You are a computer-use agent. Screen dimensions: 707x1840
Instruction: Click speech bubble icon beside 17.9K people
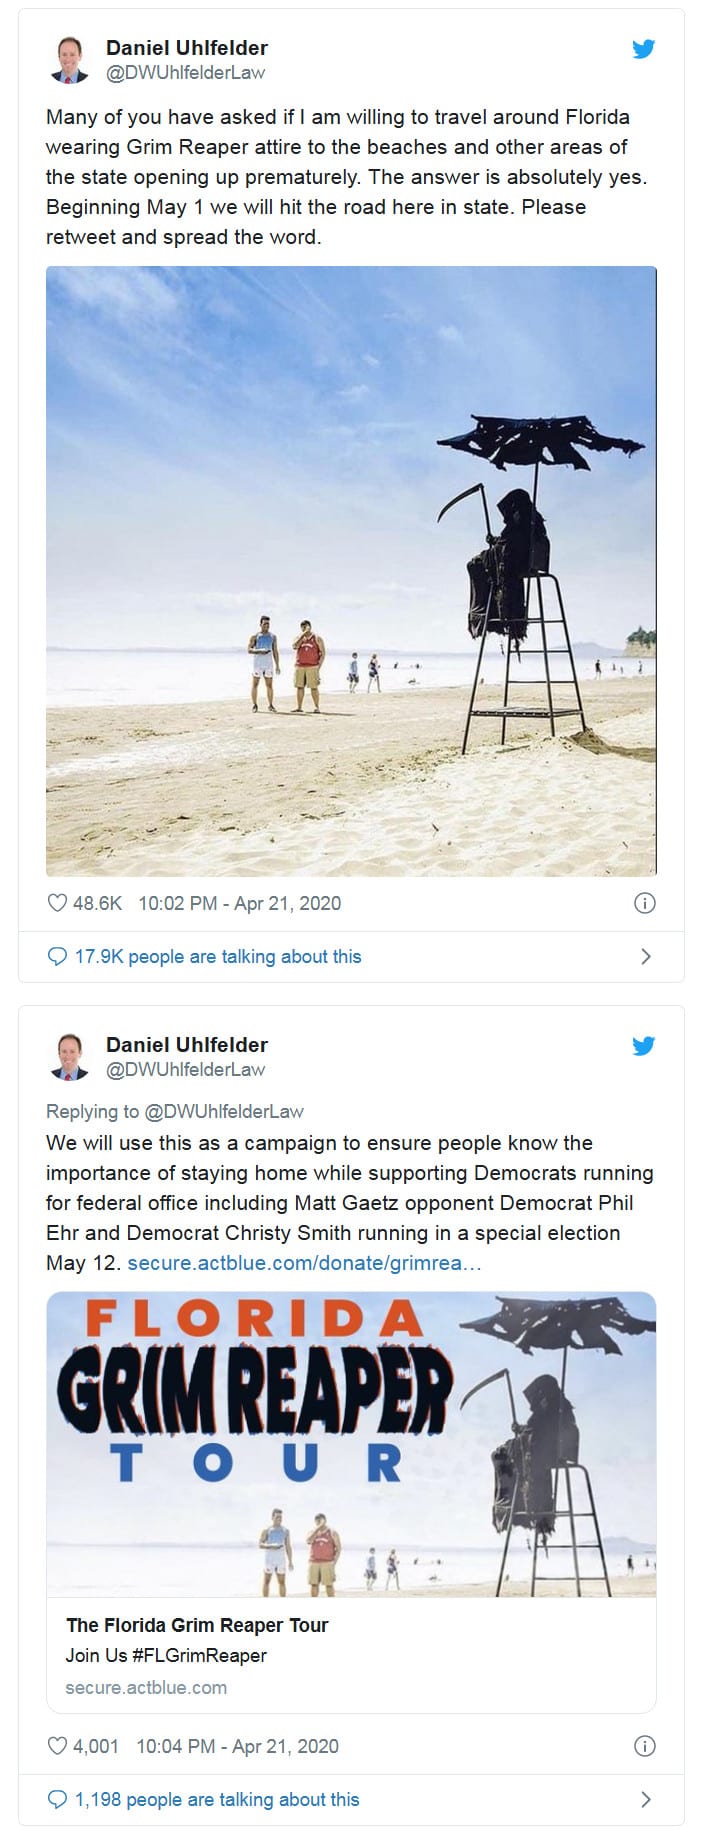click(58, 956)
